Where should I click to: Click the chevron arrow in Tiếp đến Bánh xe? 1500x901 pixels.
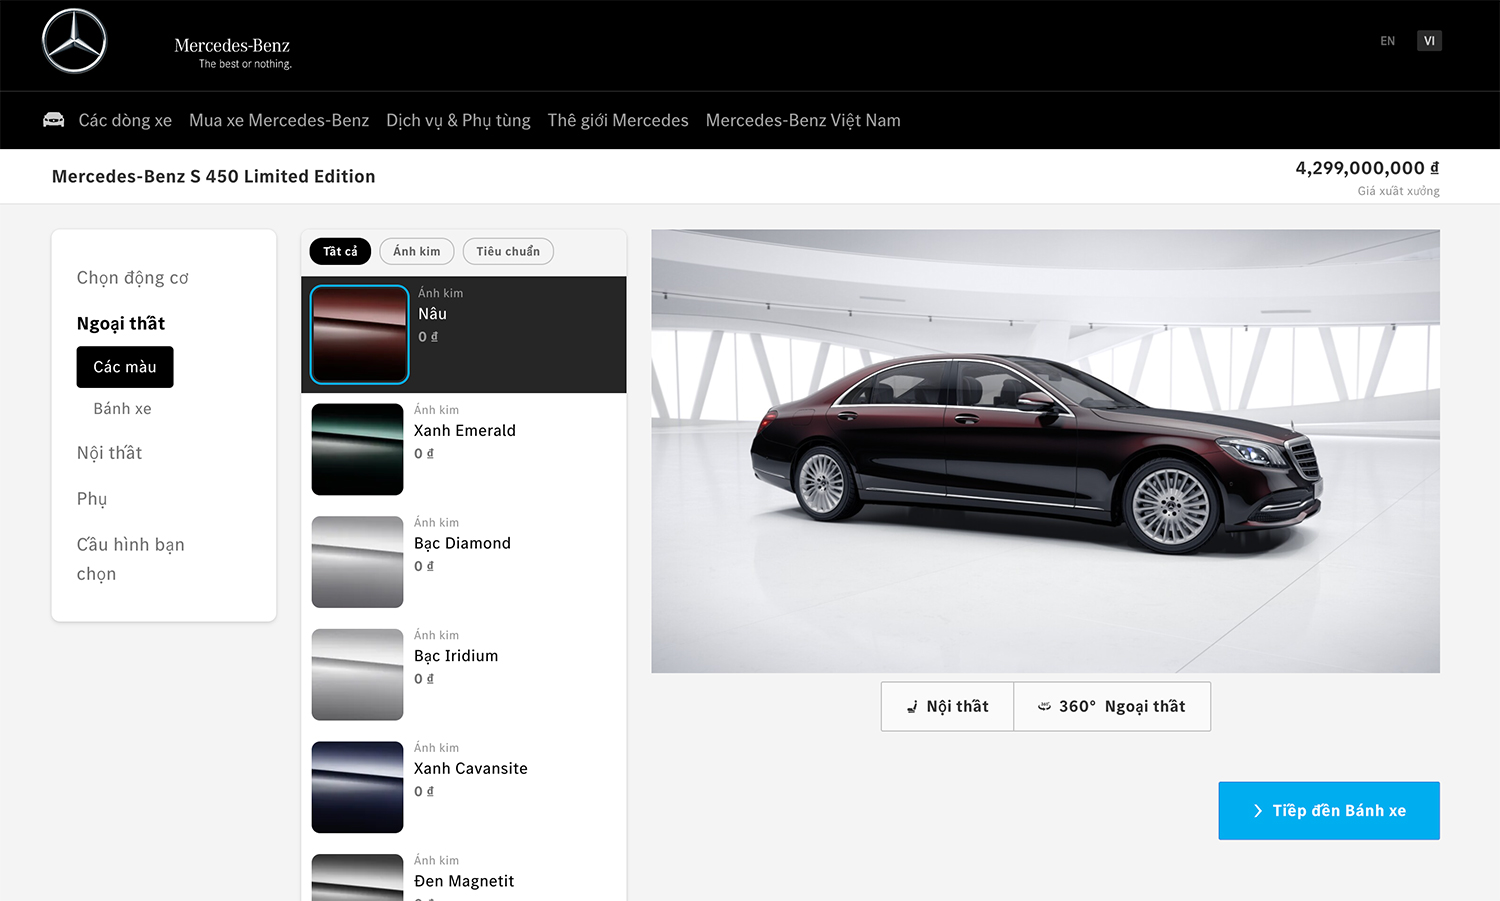tap(1258, 811)
